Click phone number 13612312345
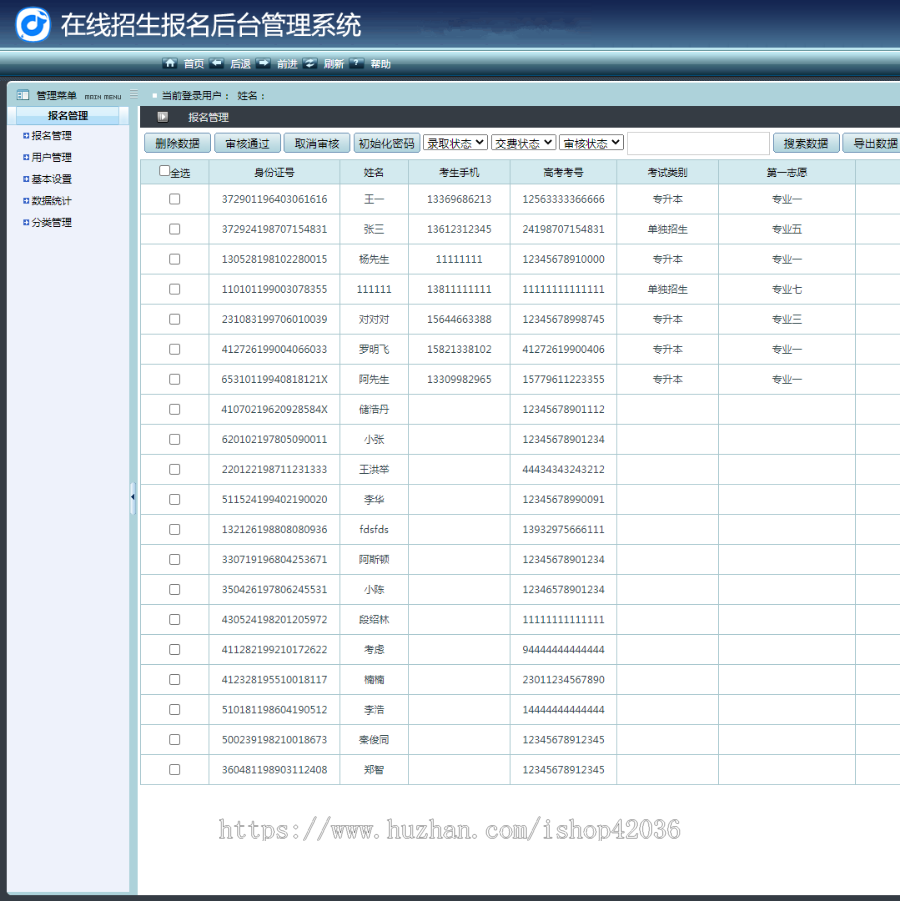 pos(459,229)
